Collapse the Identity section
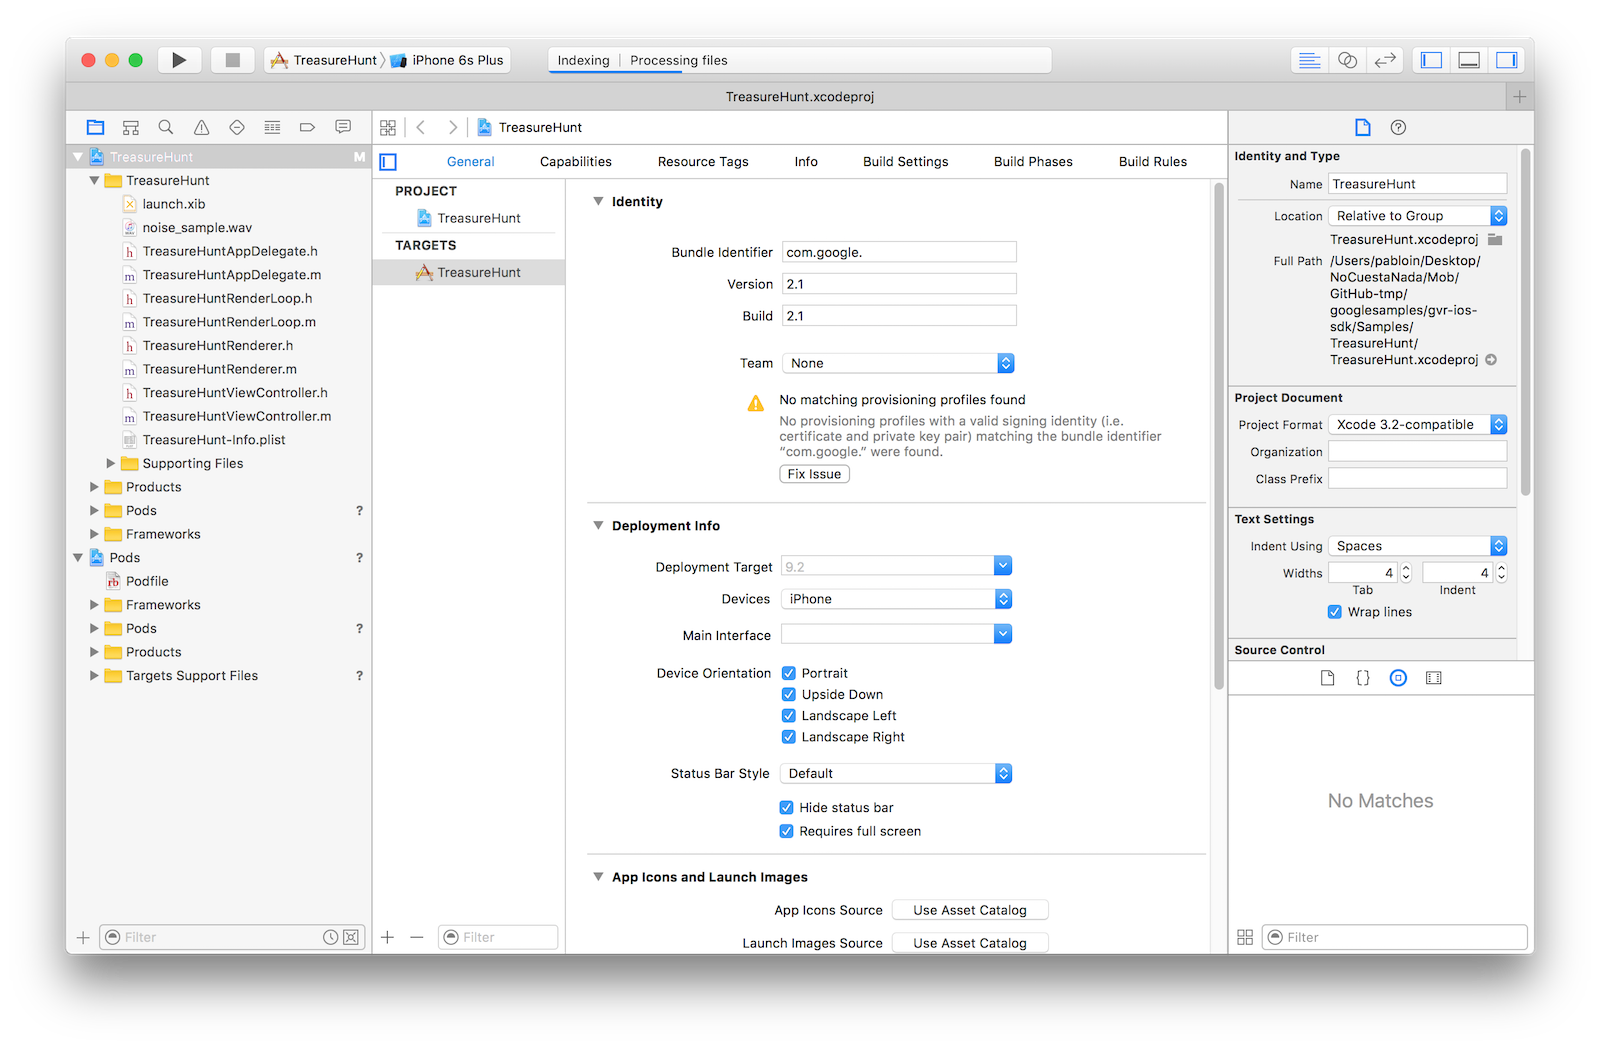The image size is (1600, 1048). pyautogui.click(x=598, y=201)
